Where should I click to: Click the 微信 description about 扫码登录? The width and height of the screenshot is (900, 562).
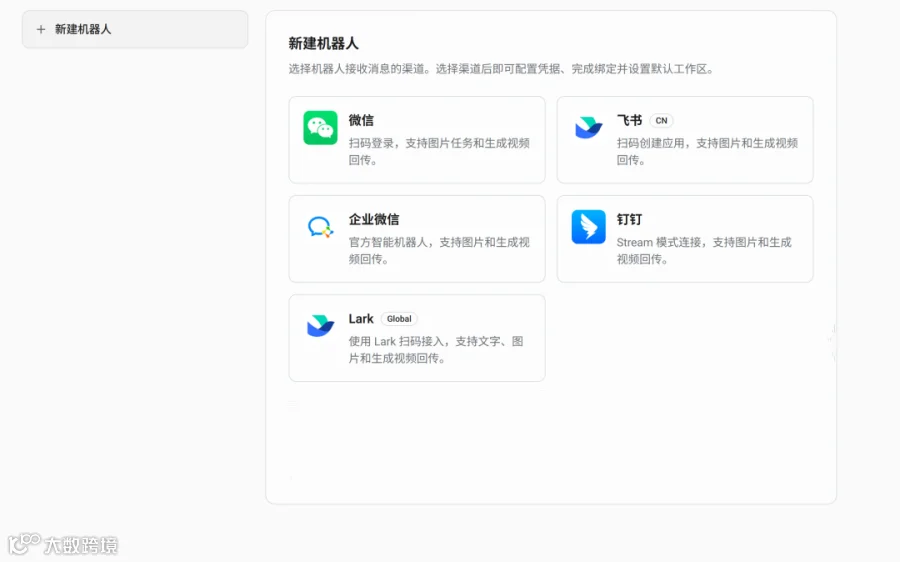(439, 151)
